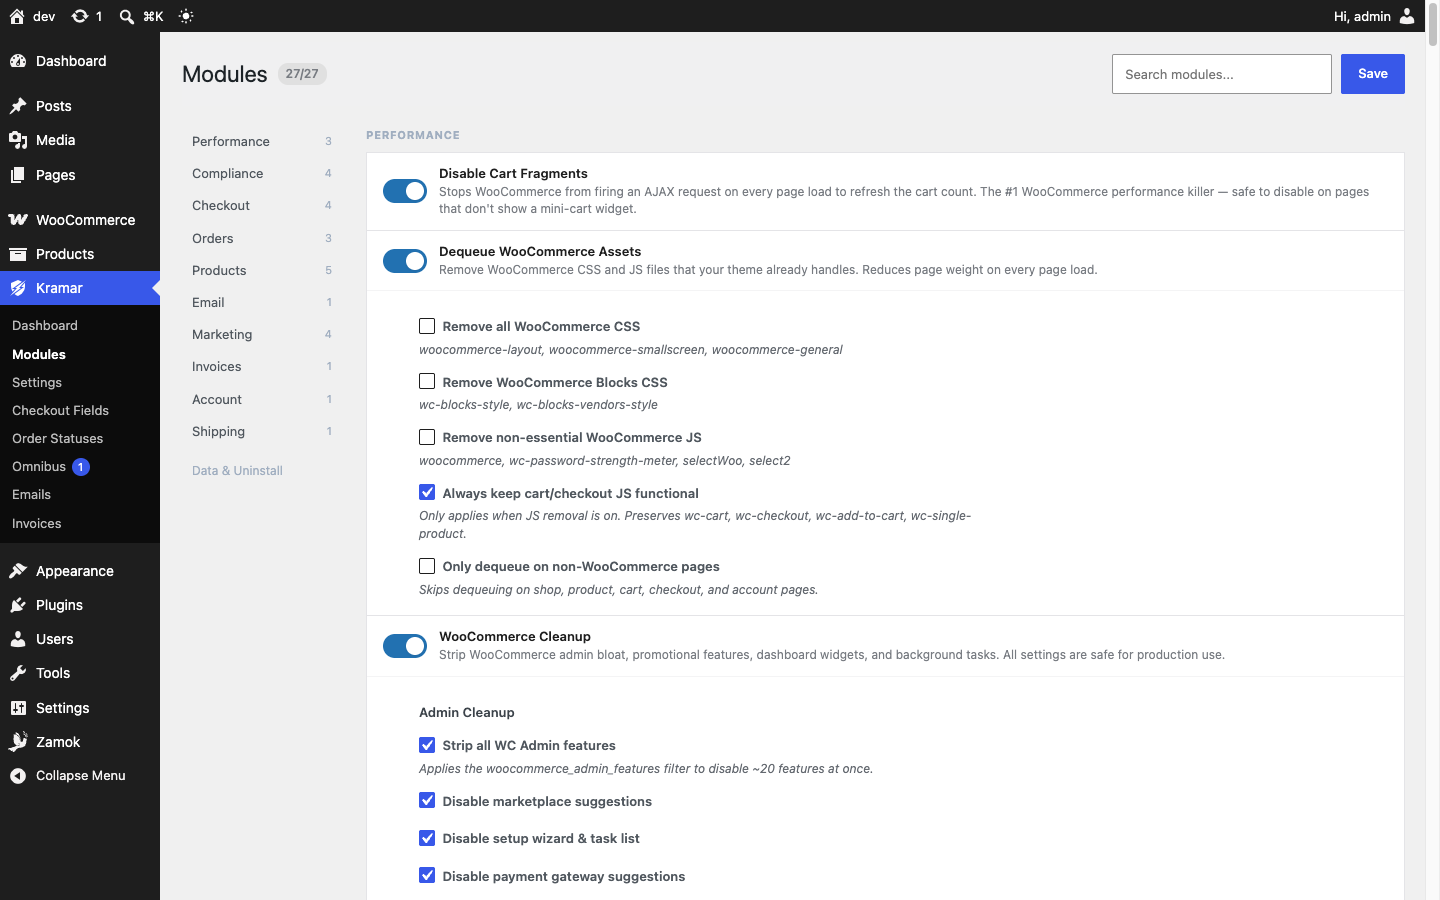Click the Pages icon in sidebar

tap(18, 175)
